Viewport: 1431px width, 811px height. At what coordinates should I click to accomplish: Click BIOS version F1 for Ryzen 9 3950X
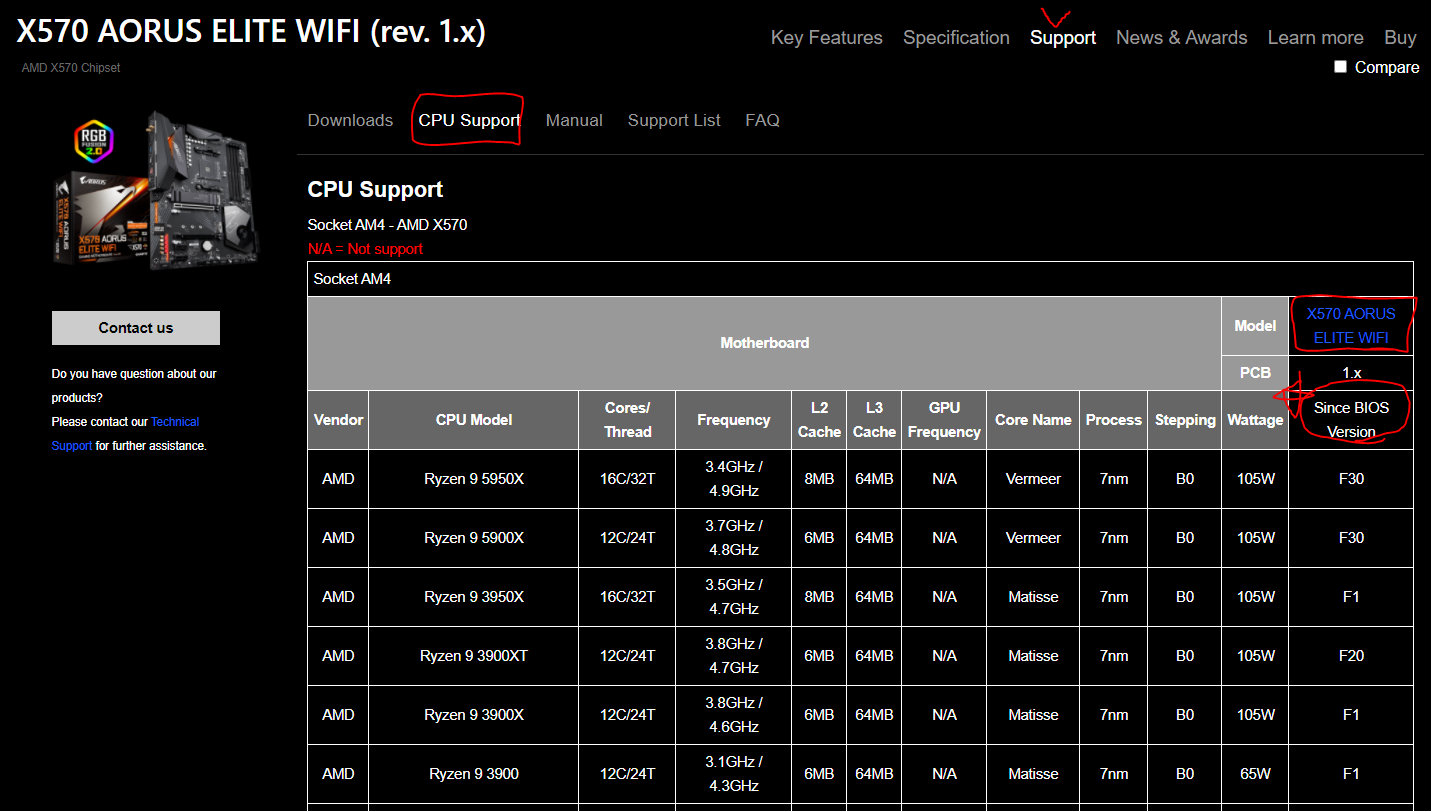(x=1351, y=597)
